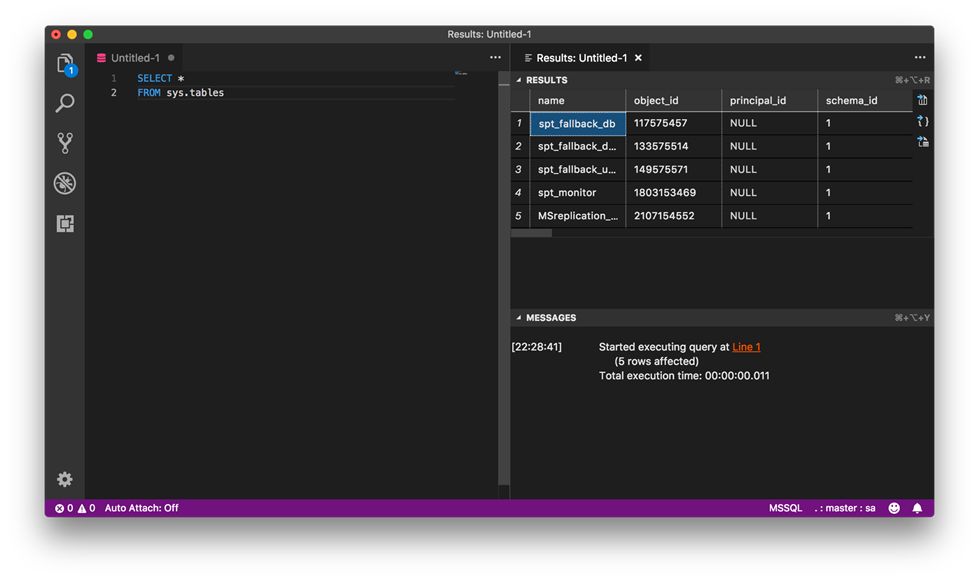
Task: Select schema_id value in spt_fallback_u row
Action: coord(865,170)
